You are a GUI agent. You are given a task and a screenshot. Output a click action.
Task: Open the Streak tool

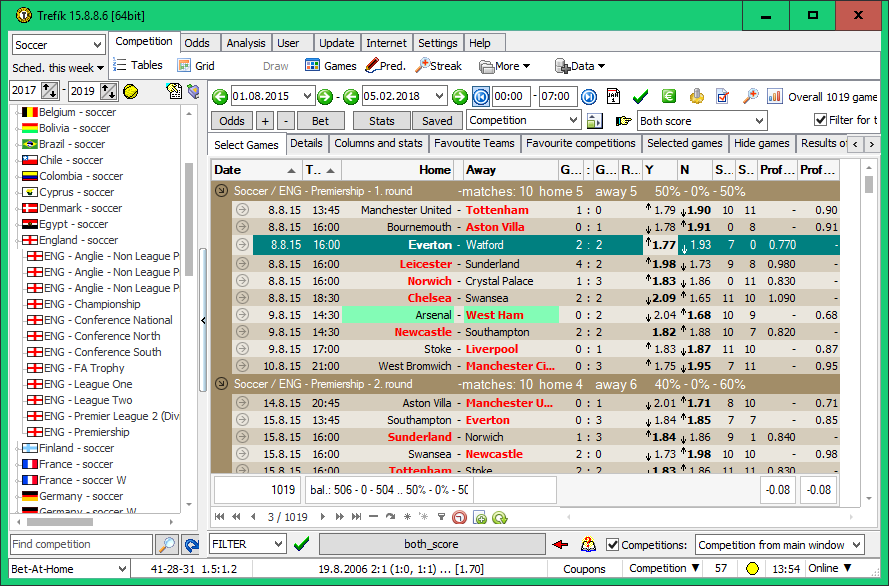click(439, 66)
